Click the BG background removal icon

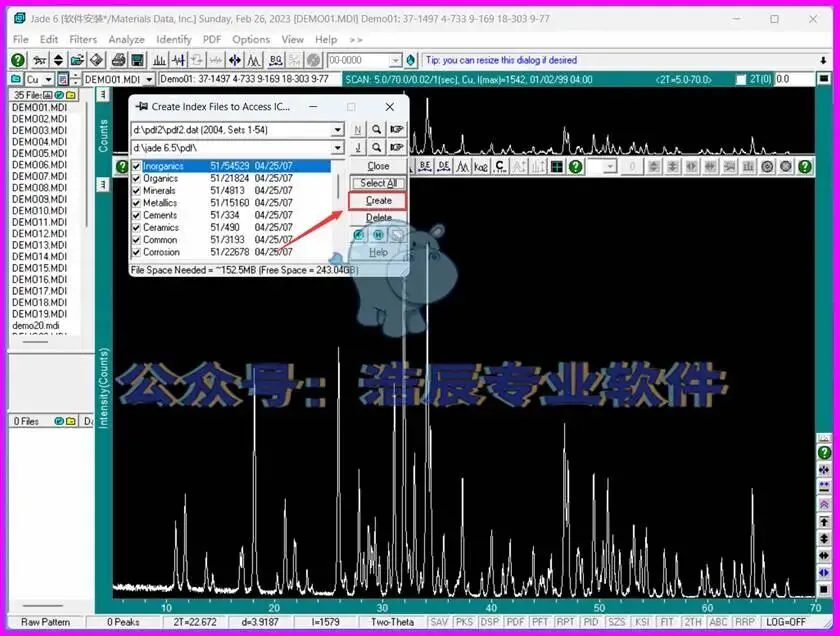pos(276,60)
